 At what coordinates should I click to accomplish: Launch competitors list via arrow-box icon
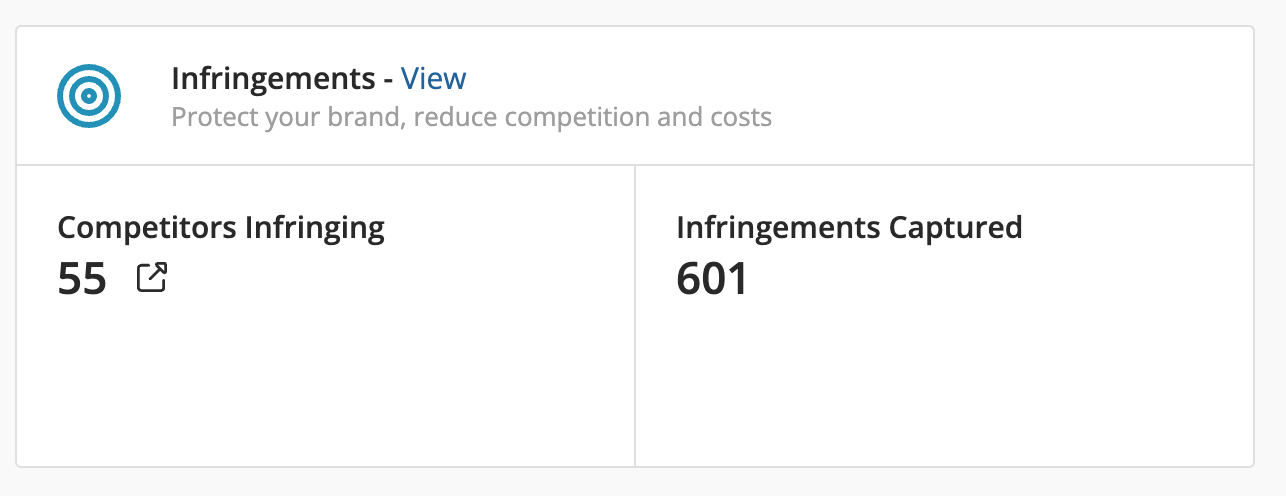tap(151, 278)
